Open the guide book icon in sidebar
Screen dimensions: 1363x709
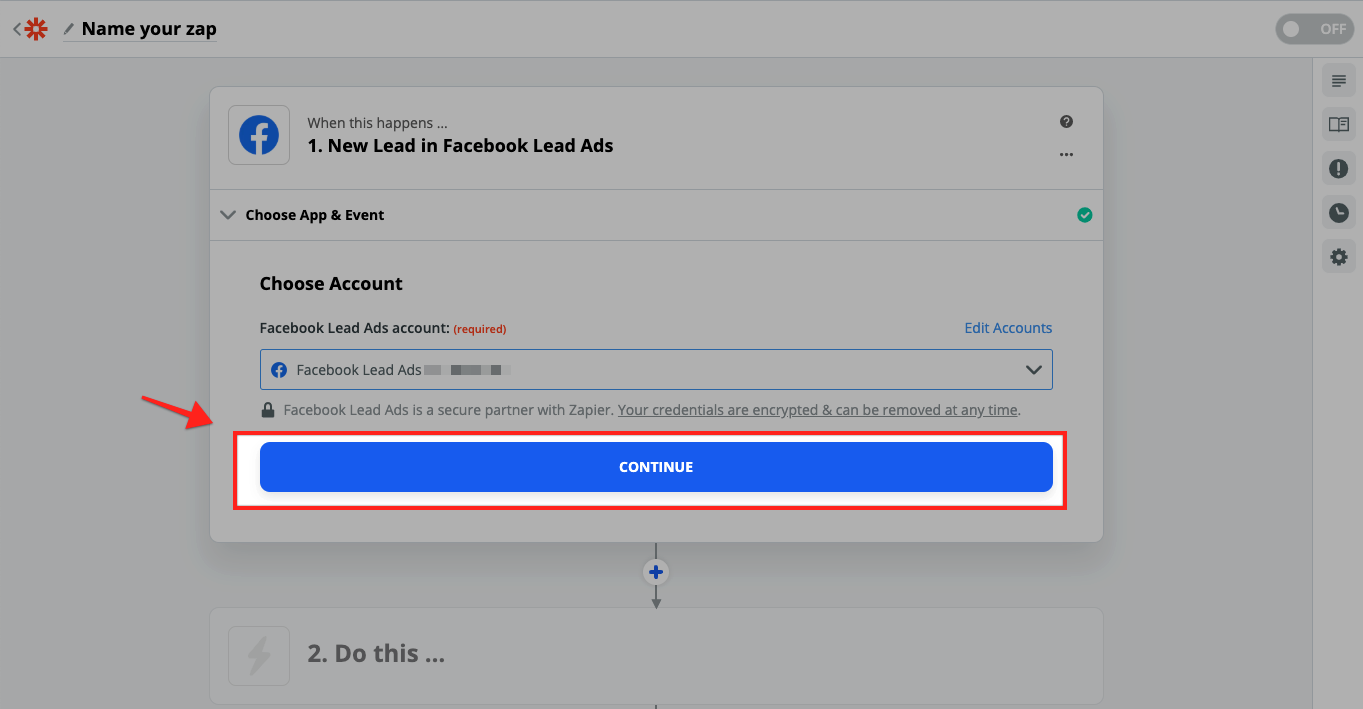click(x=1338, y=124)
